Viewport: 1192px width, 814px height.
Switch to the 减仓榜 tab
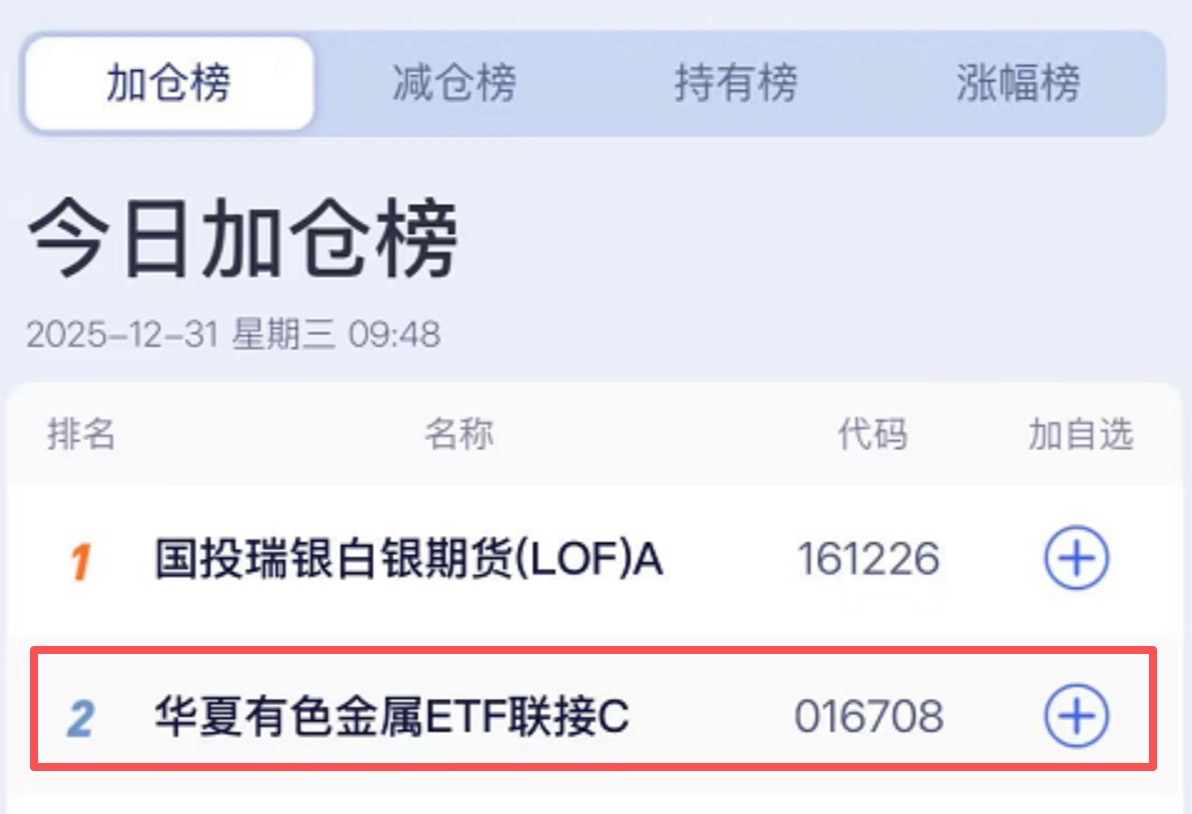pyautogui.click(x=453, y=84)
